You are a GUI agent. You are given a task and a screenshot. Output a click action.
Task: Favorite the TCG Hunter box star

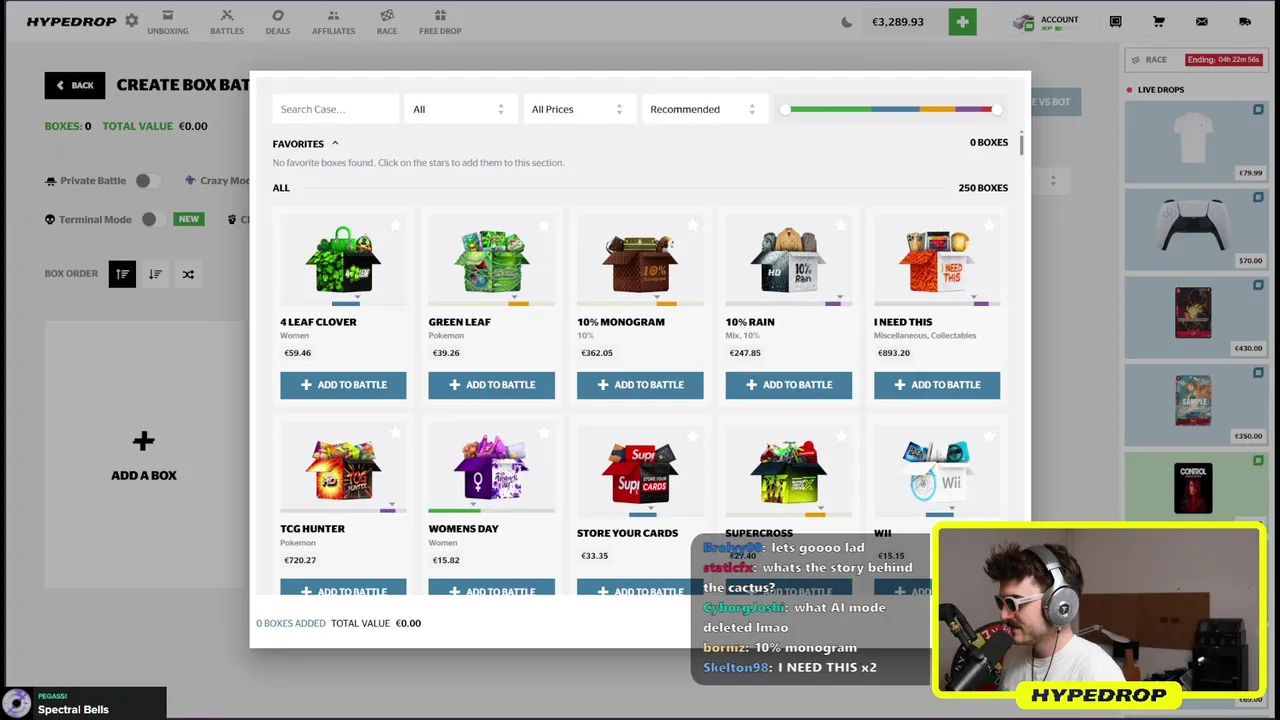tap(395, 433)
